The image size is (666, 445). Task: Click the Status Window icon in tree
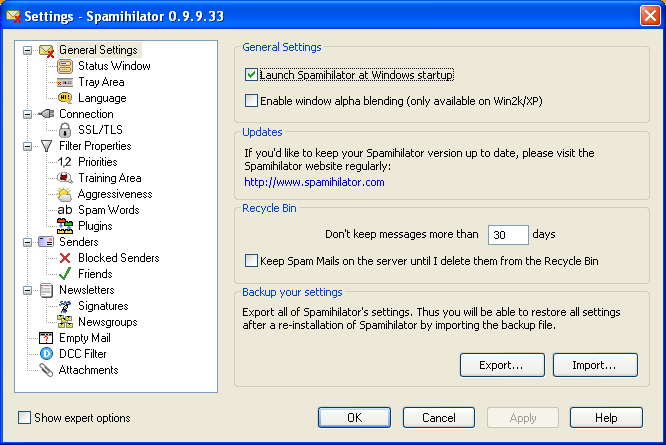tap(65, 66)
